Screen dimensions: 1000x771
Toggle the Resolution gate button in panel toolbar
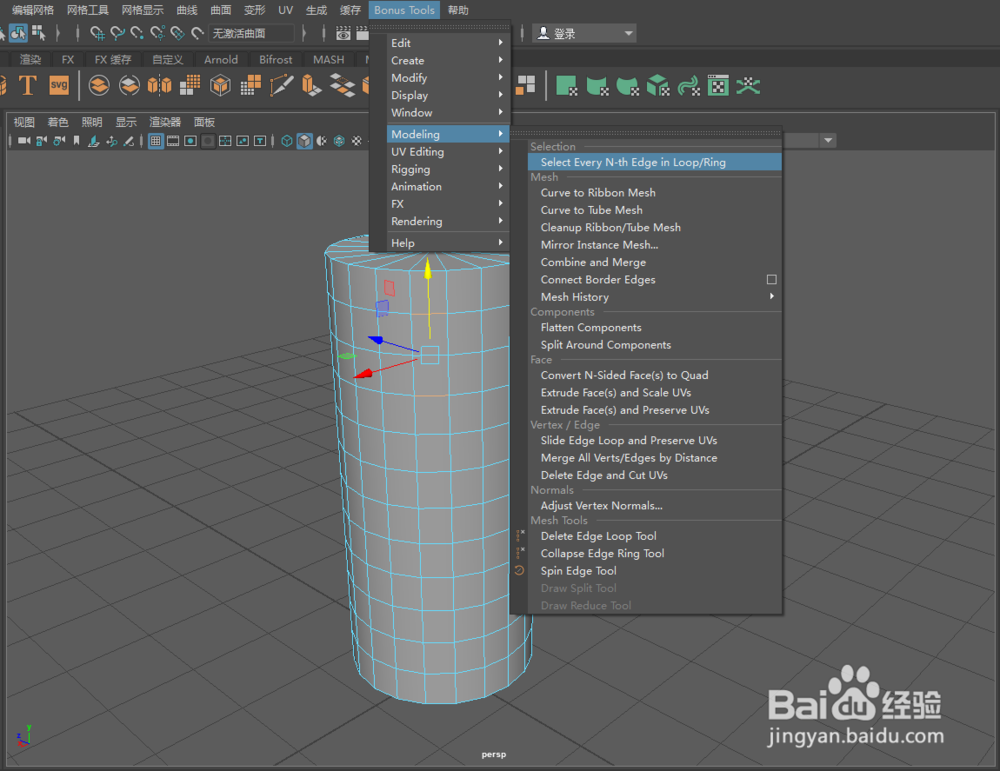coord(190,141)
